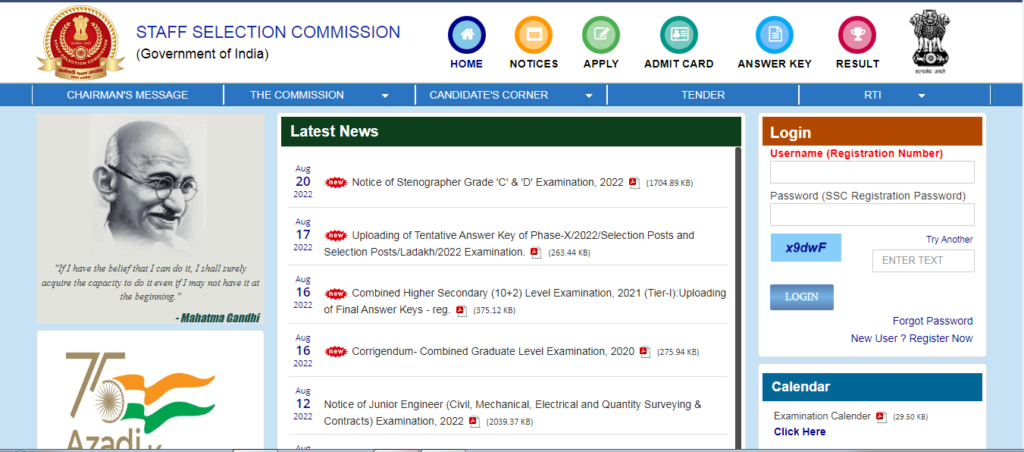The width and height of the screenshot is (1024, 452).
Task: Click the Password input field
Action: tap(872, 215)
